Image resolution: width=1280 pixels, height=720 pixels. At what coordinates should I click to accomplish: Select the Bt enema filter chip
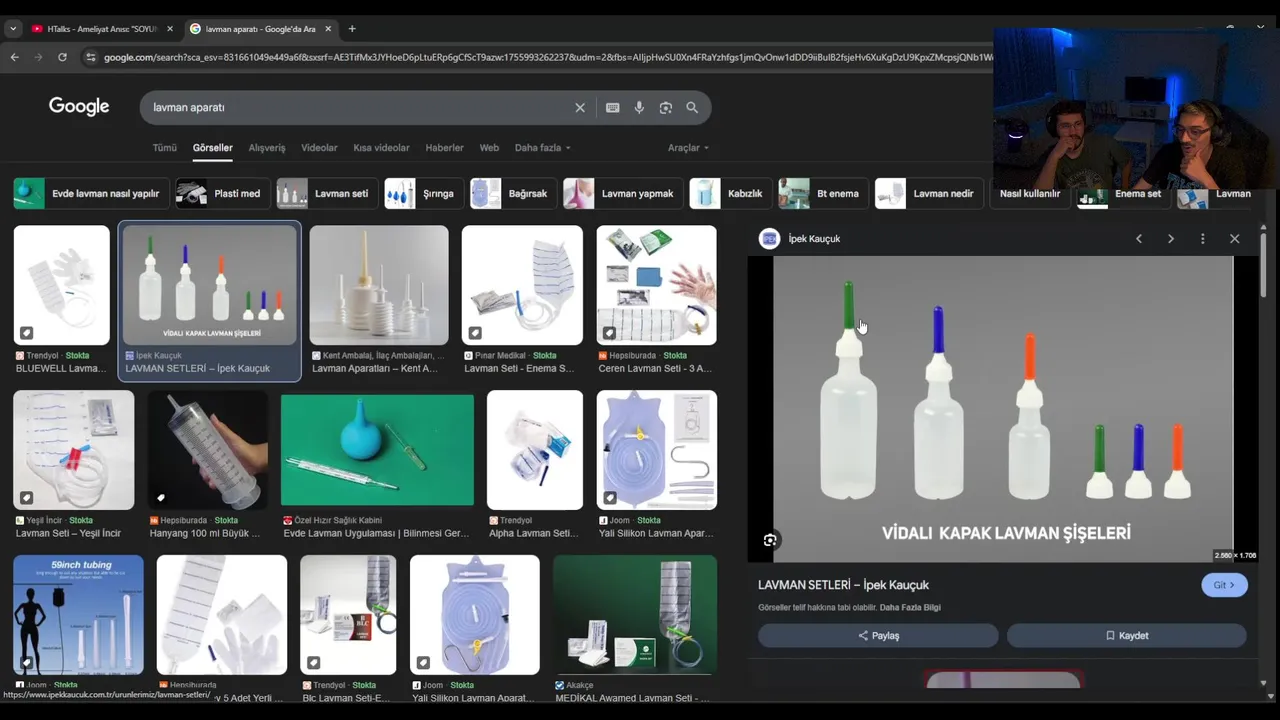coord(823,194)
